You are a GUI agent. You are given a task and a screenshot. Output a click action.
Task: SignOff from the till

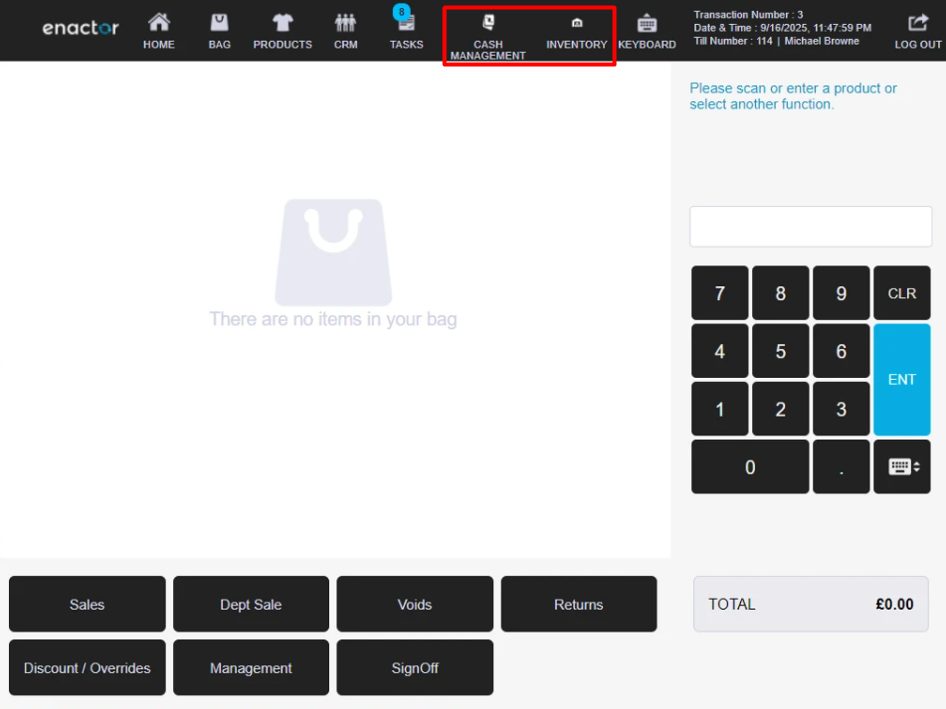click(x=414, y=667)
